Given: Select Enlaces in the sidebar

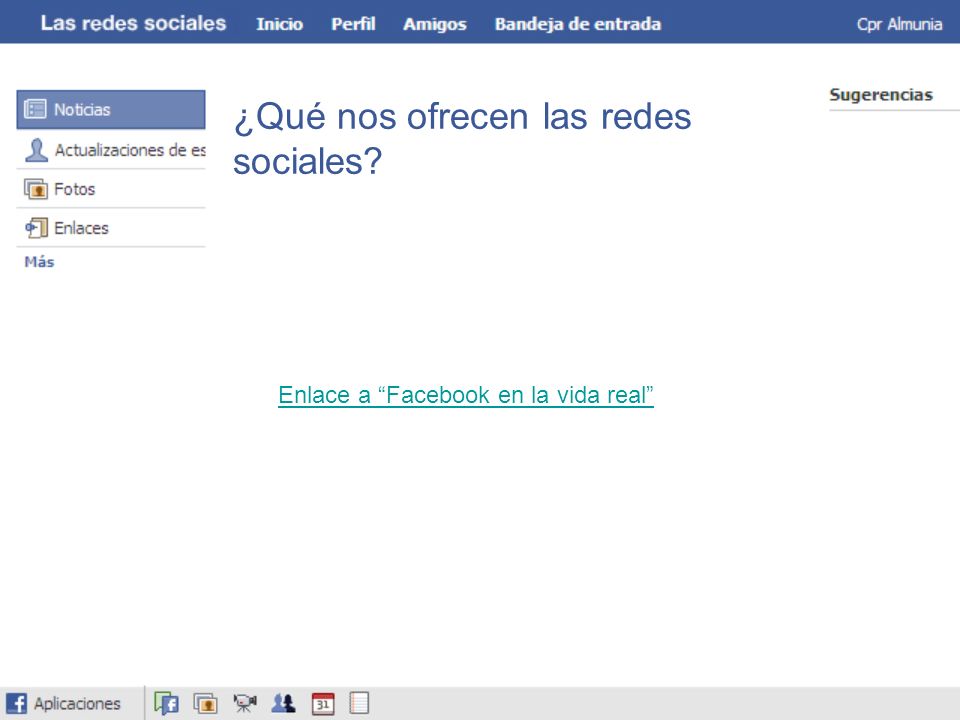Looking at the screenshot, I should click(x=111, y=228).
